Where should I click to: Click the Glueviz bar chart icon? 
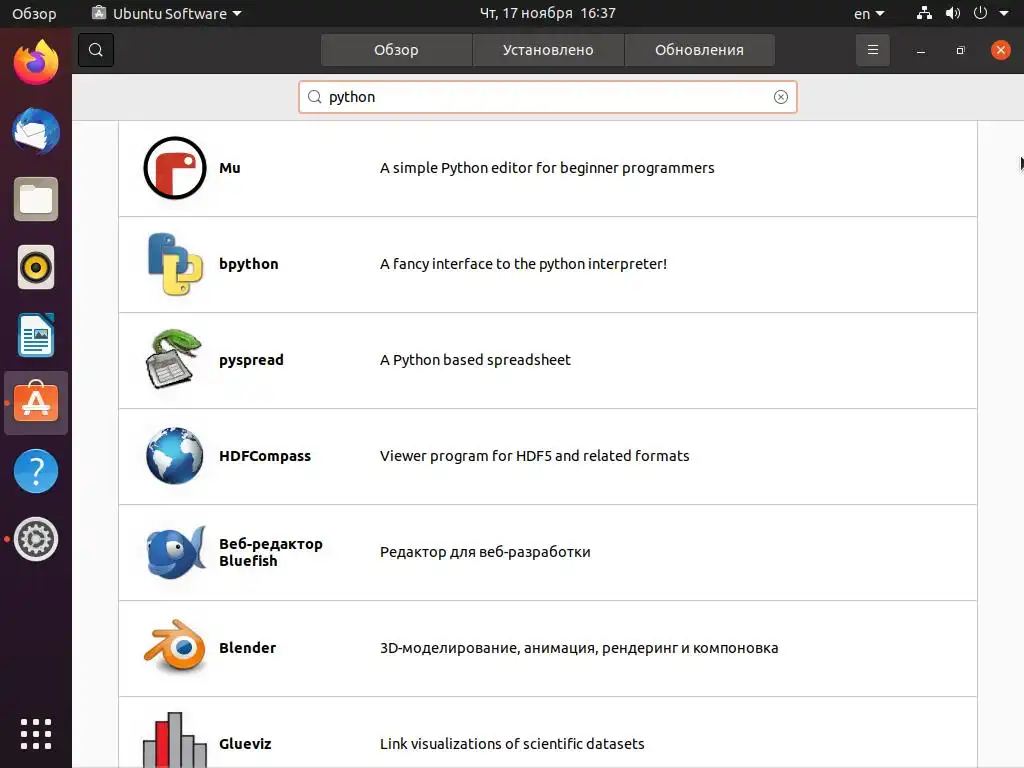(x=174, y=740)
